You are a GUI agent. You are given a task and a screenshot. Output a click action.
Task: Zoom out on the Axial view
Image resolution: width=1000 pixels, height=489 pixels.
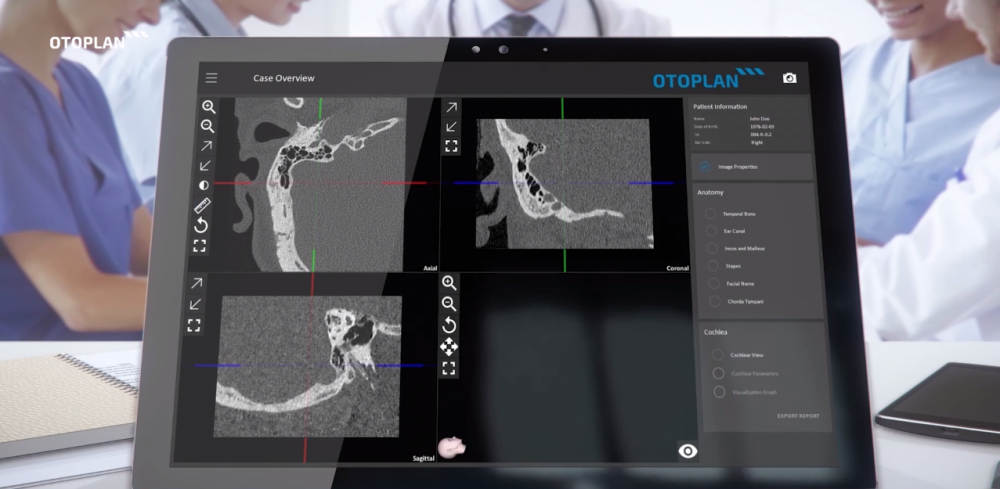(x=207, y=126)
